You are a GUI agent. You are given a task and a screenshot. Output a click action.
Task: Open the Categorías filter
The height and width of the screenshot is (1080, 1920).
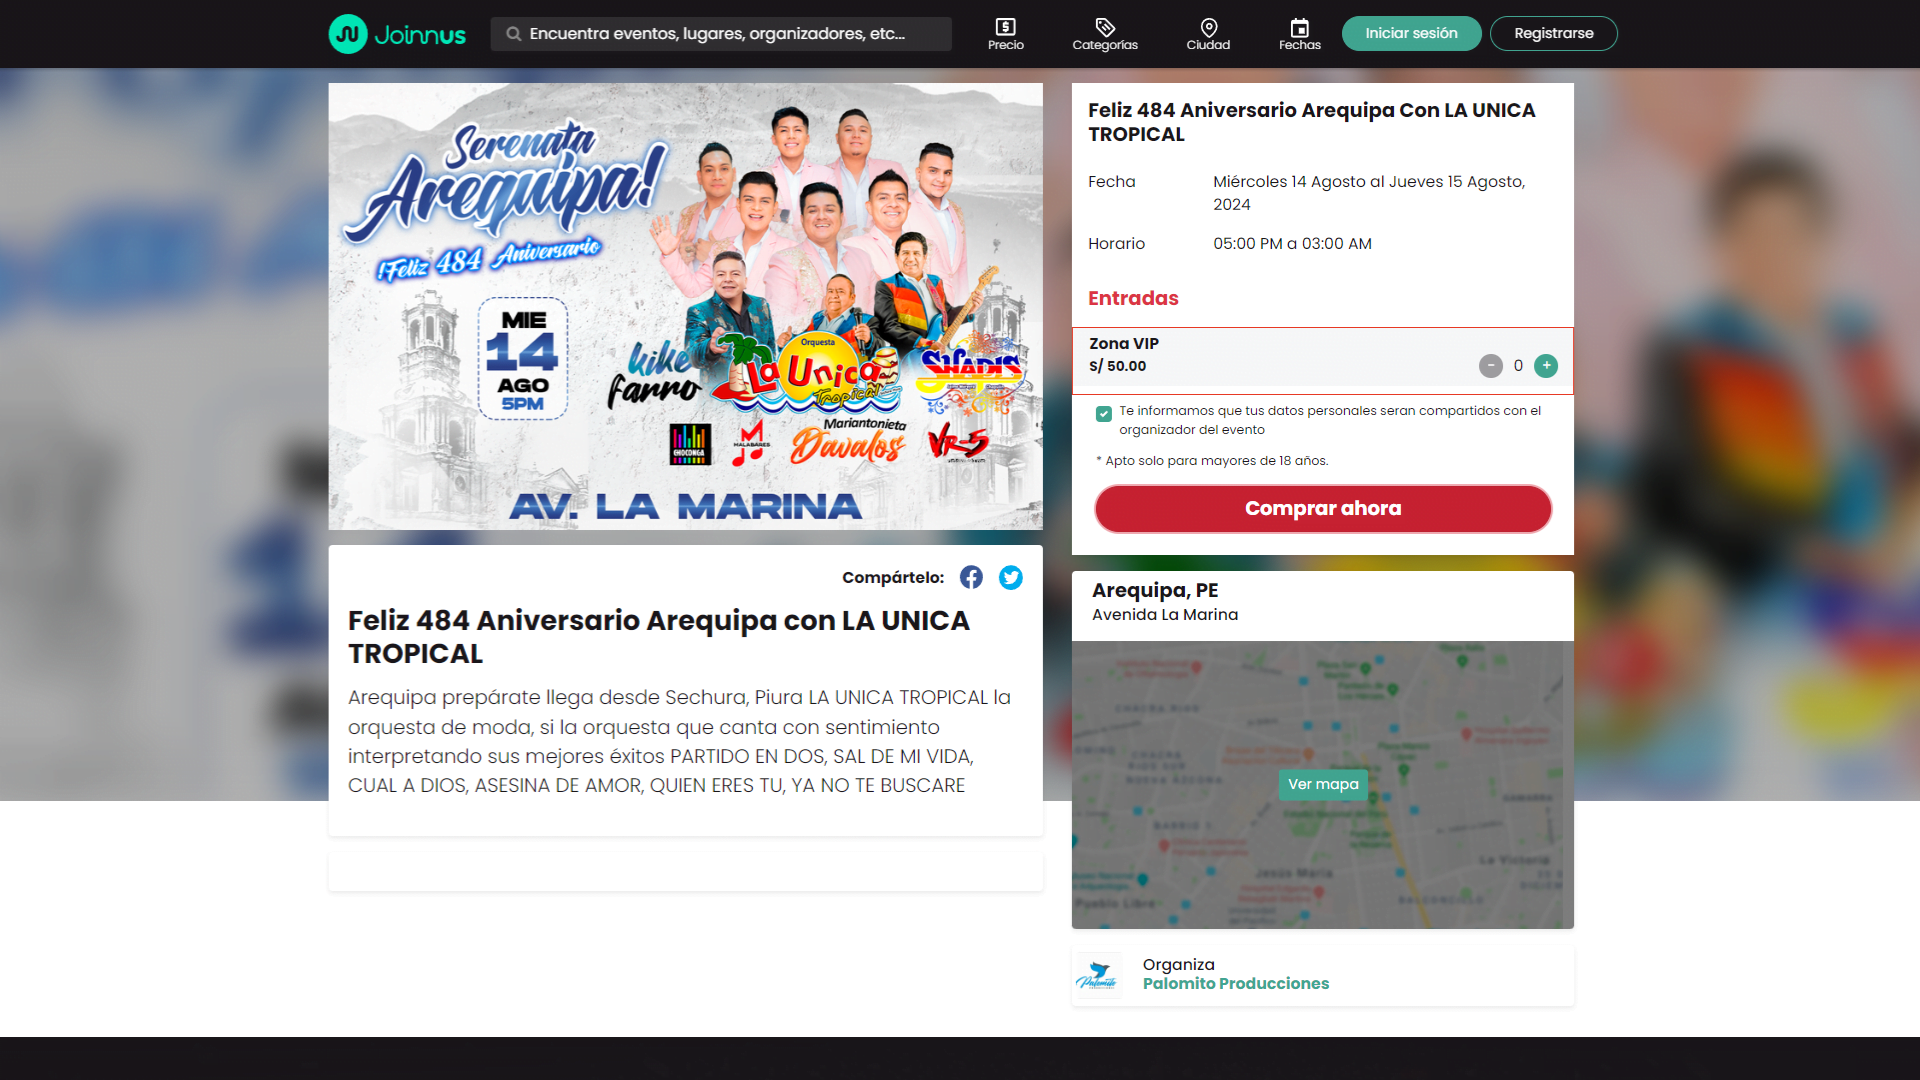[x=1105, y=34]
